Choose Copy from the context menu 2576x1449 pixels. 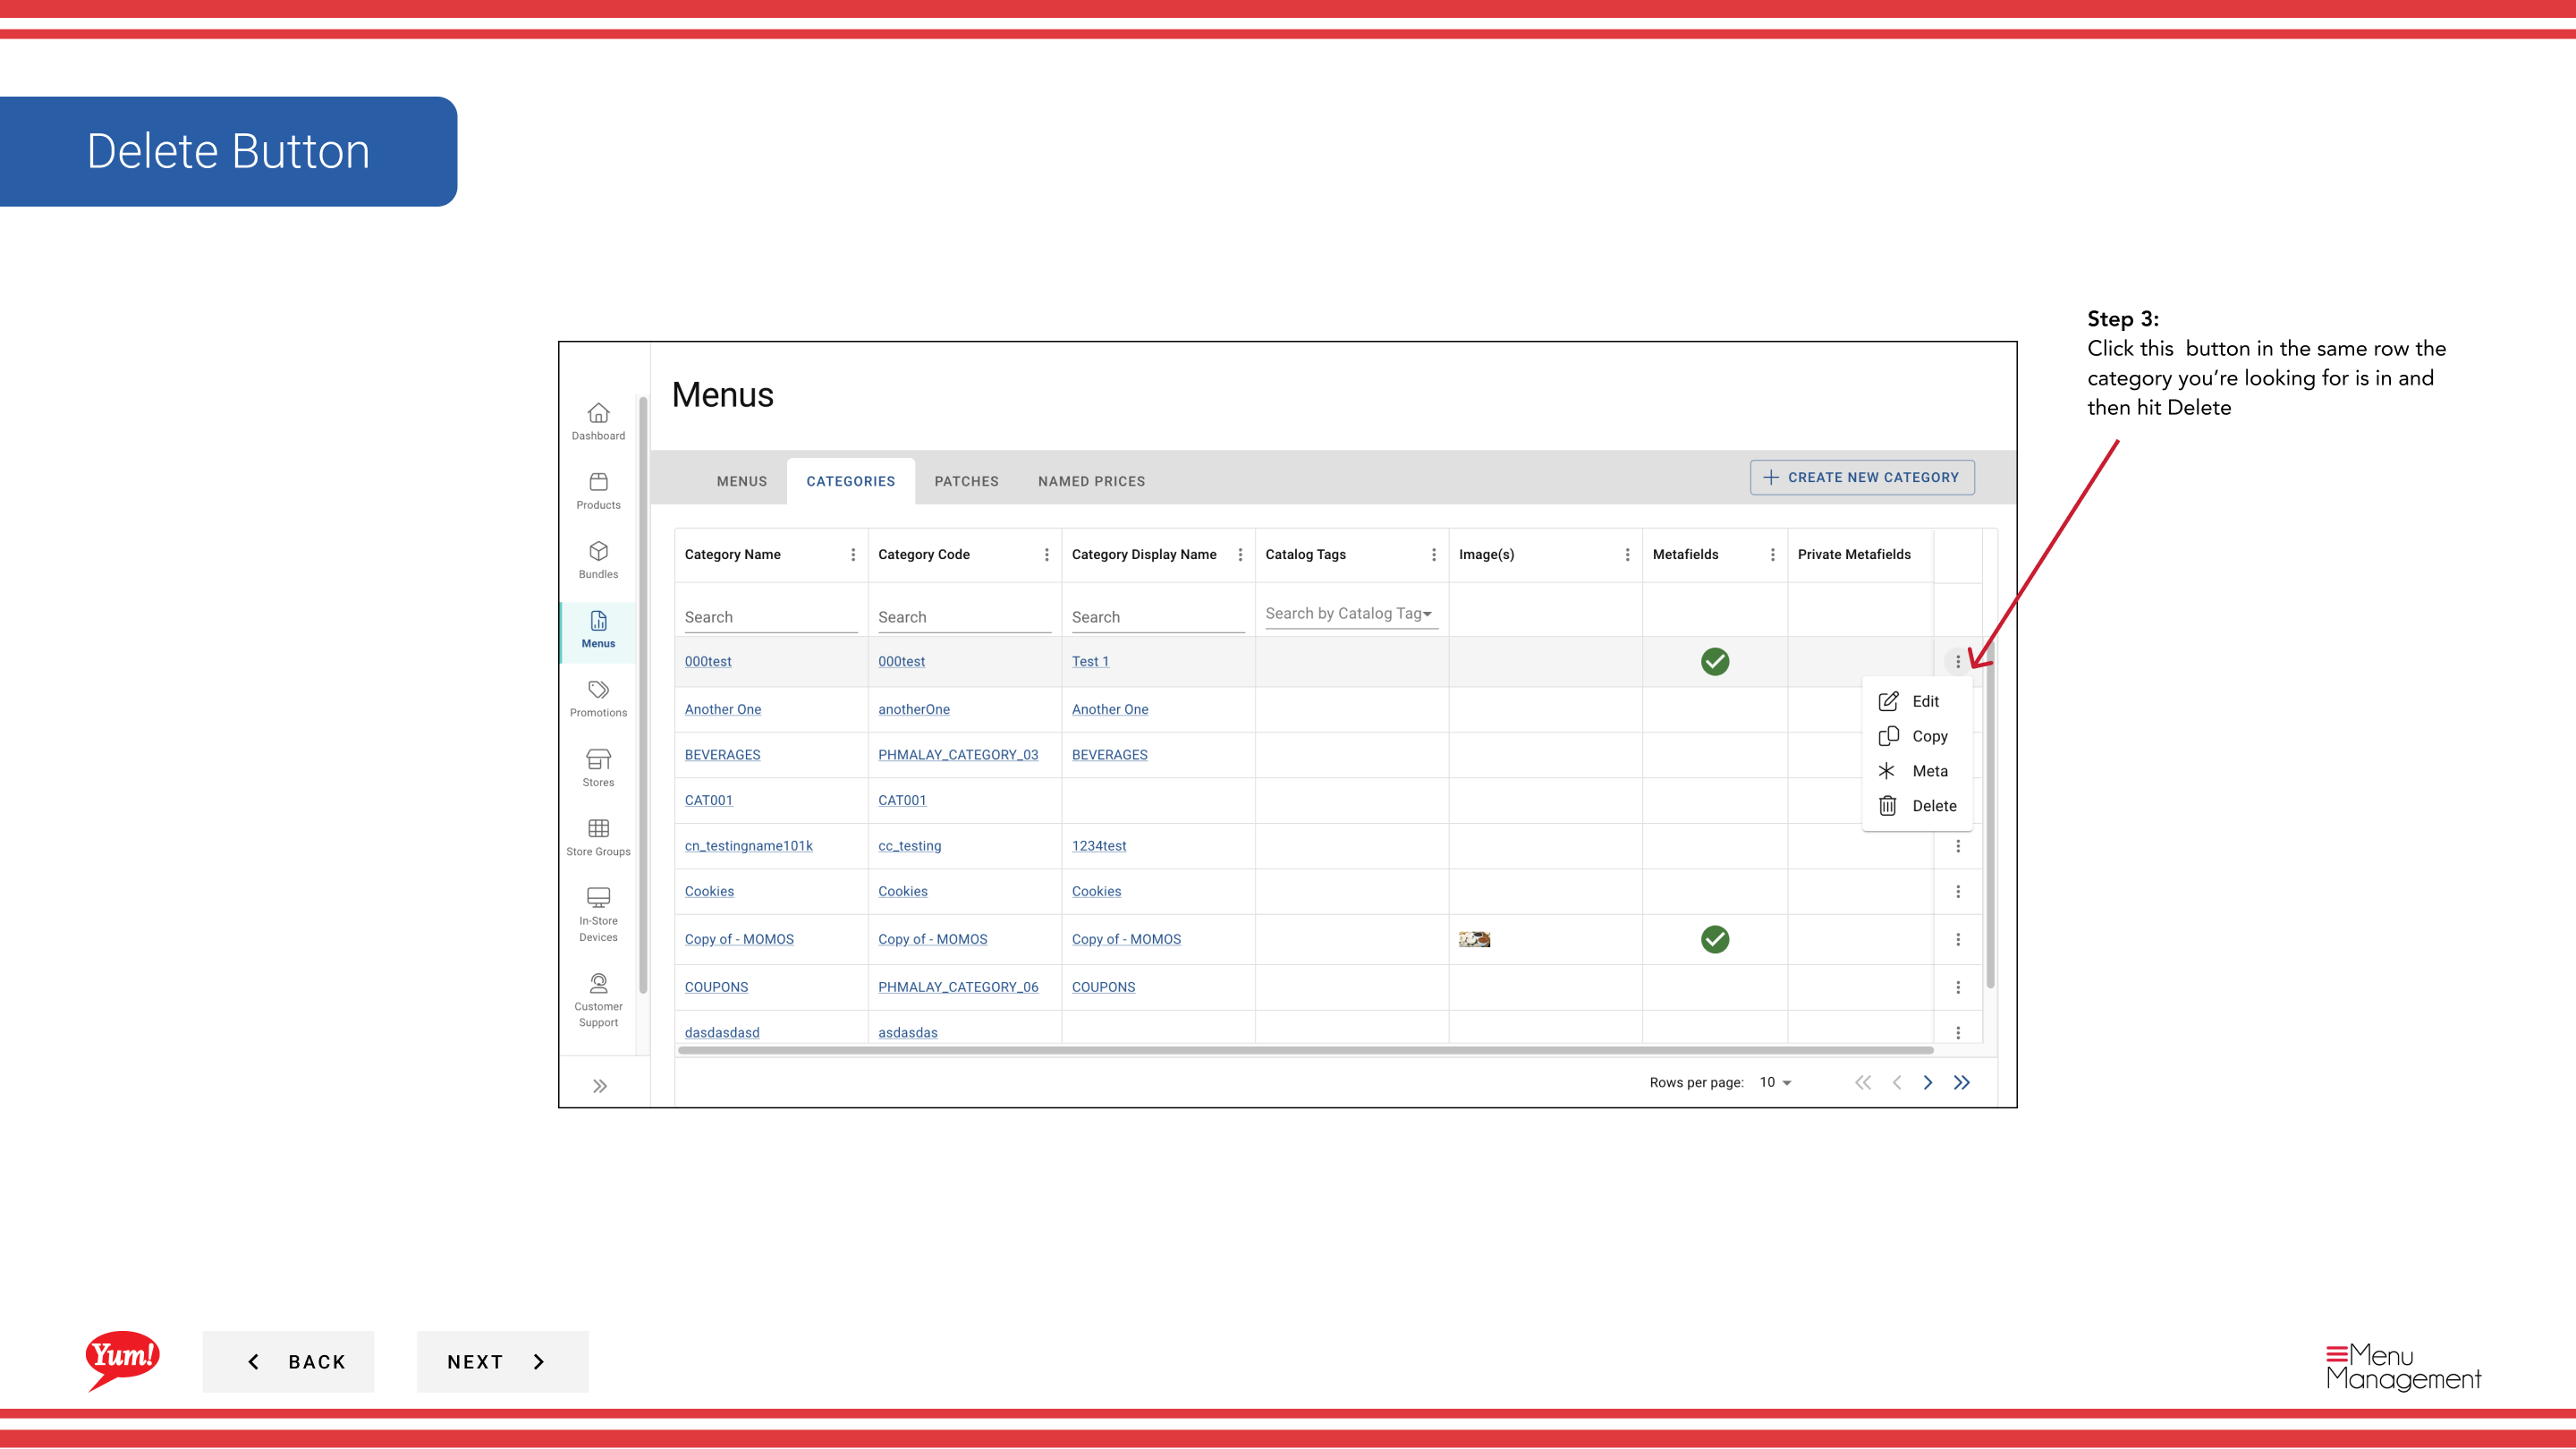click(1916, 736)
